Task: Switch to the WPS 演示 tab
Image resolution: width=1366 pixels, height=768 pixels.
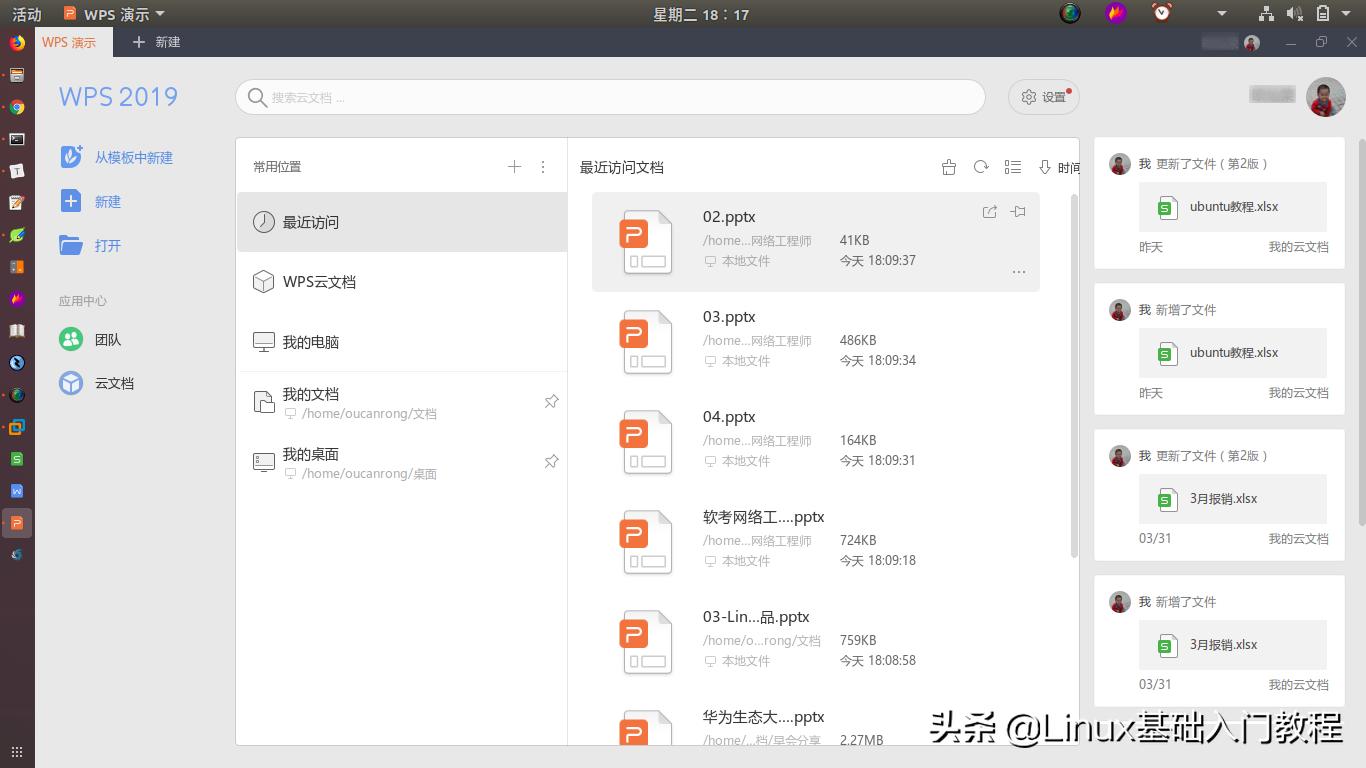Action: (71, 42)
